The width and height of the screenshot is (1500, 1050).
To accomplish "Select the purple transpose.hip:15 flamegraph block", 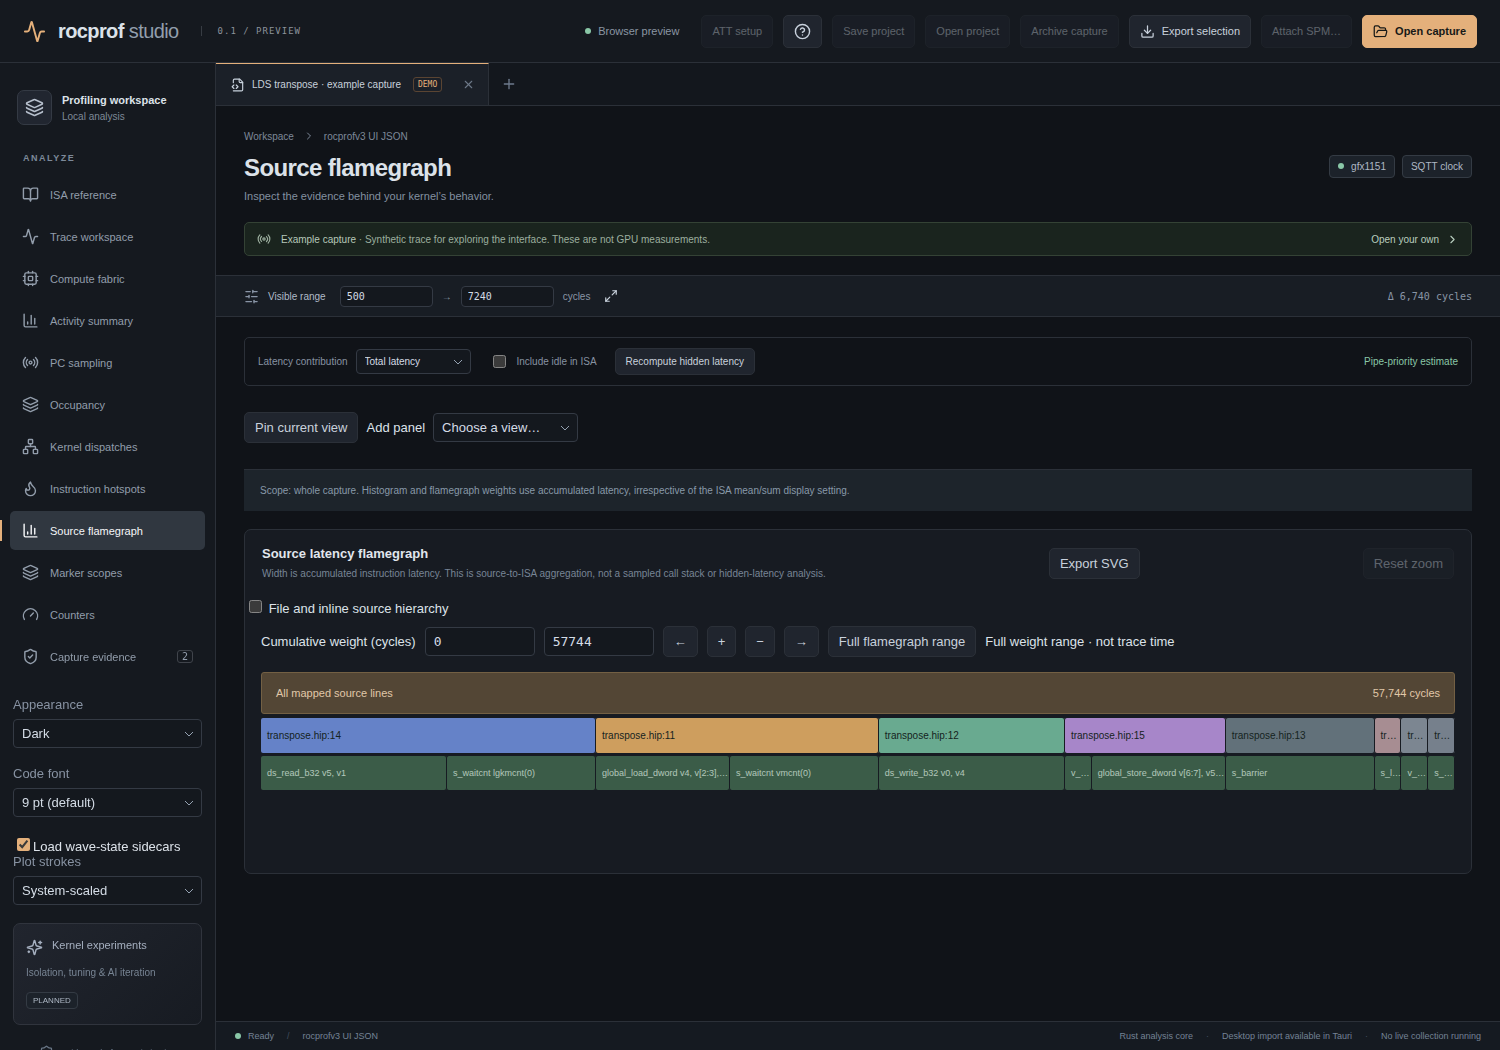I will click(1145, 735).
